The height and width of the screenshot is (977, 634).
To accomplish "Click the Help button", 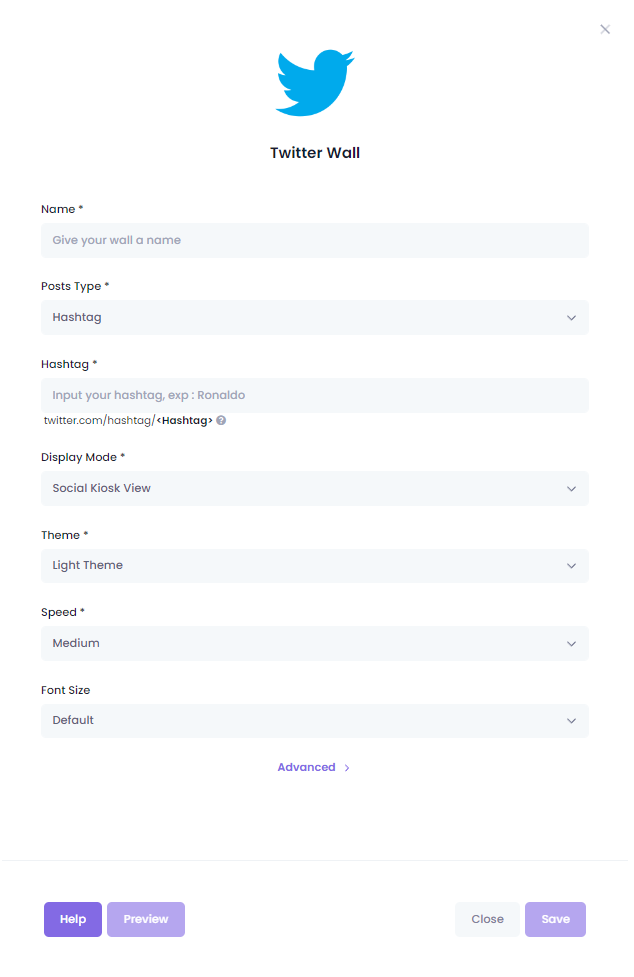I will [x=73, y=920].
